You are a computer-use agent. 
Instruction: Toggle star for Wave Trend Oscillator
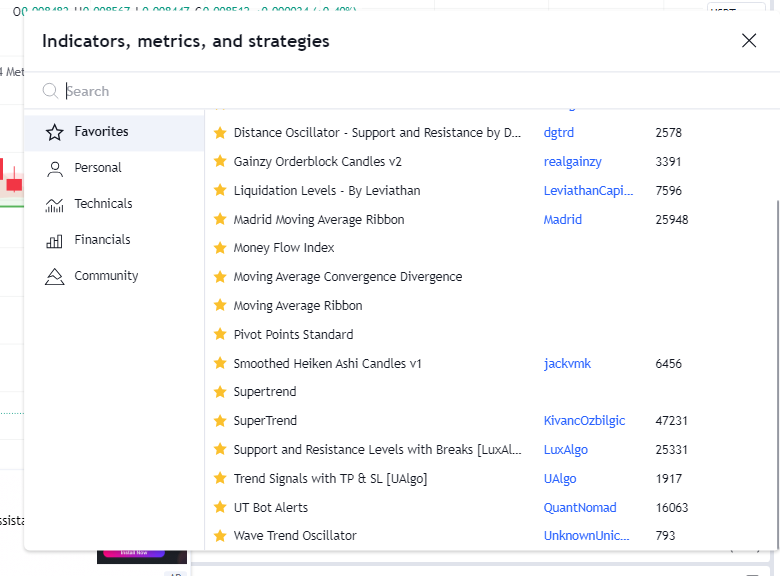point(220,535)
